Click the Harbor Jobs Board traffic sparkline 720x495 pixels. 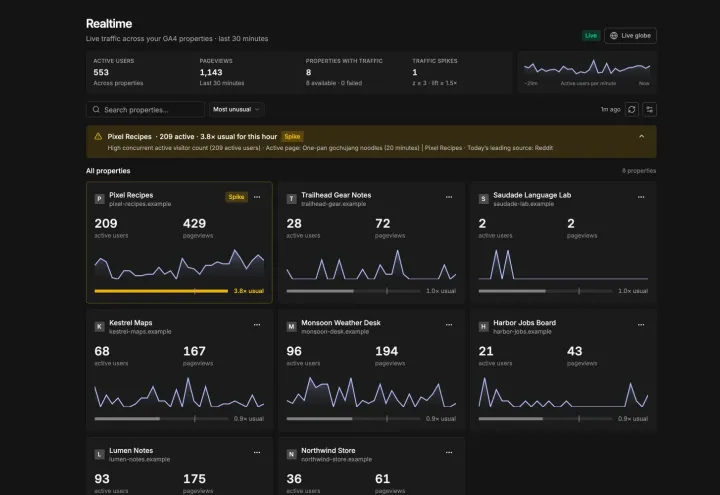[563, 392]
